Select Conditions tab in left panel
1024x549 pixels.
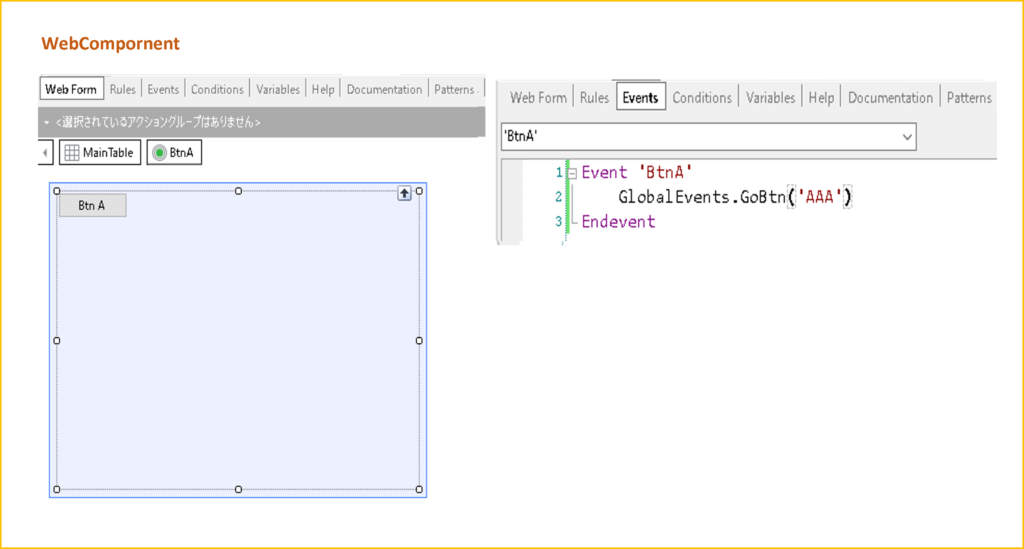[217, 89]
